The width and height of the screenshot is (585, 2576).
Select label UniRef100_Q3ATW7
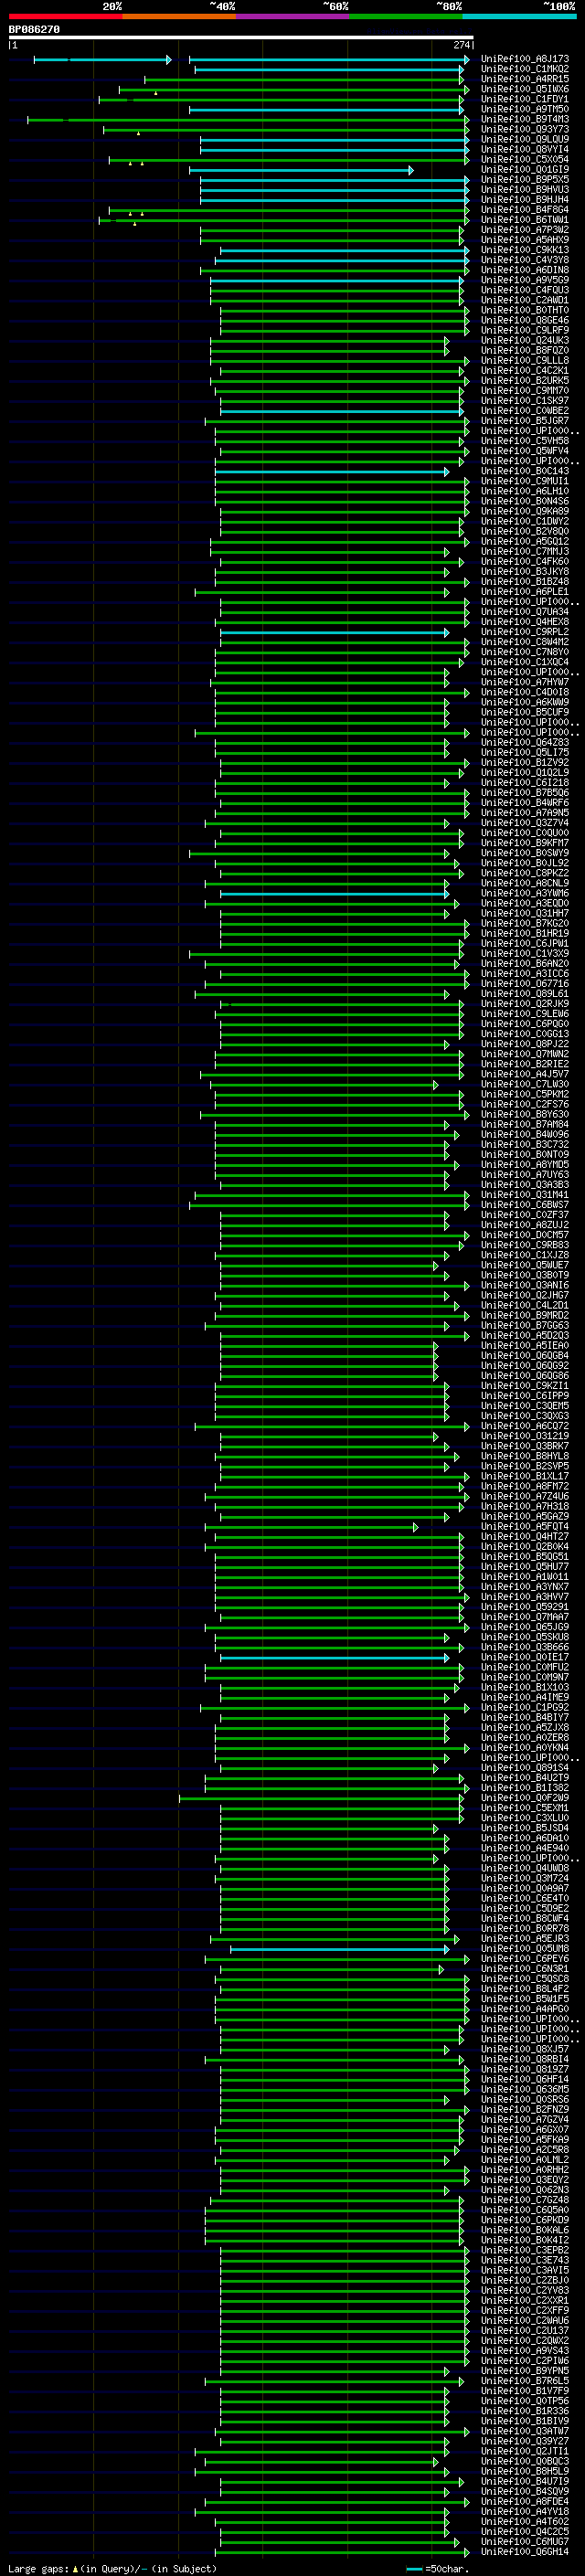pyautogui.click(x=525, y=2431)
